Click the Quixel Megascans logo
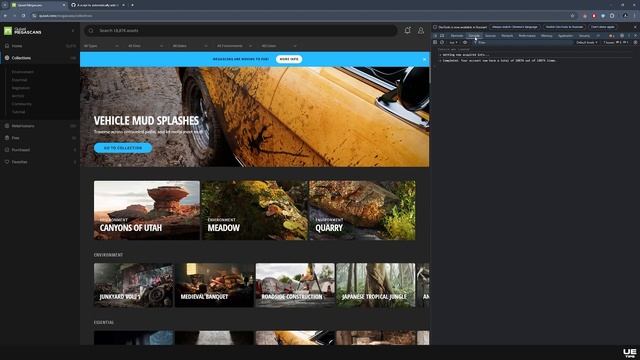The width and height of the screenshot is (640, 360). tap(23, 31)
